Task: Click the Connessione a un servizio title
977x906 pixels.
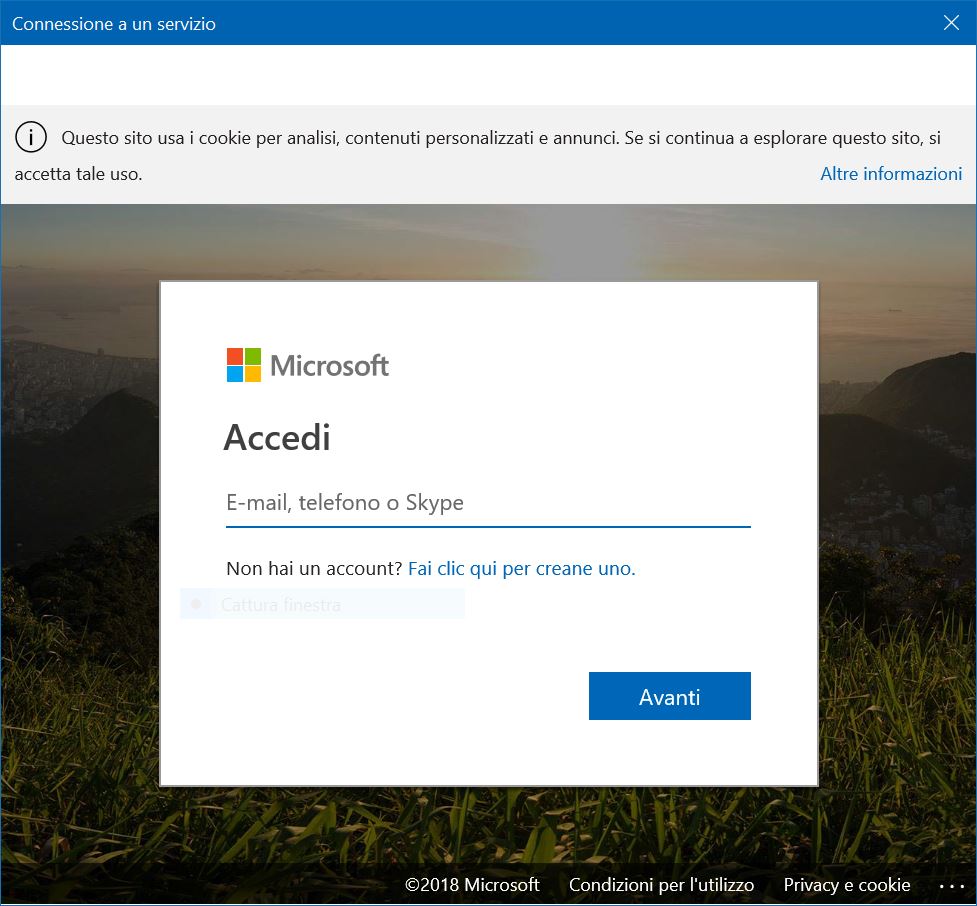Action: [114, 24]
